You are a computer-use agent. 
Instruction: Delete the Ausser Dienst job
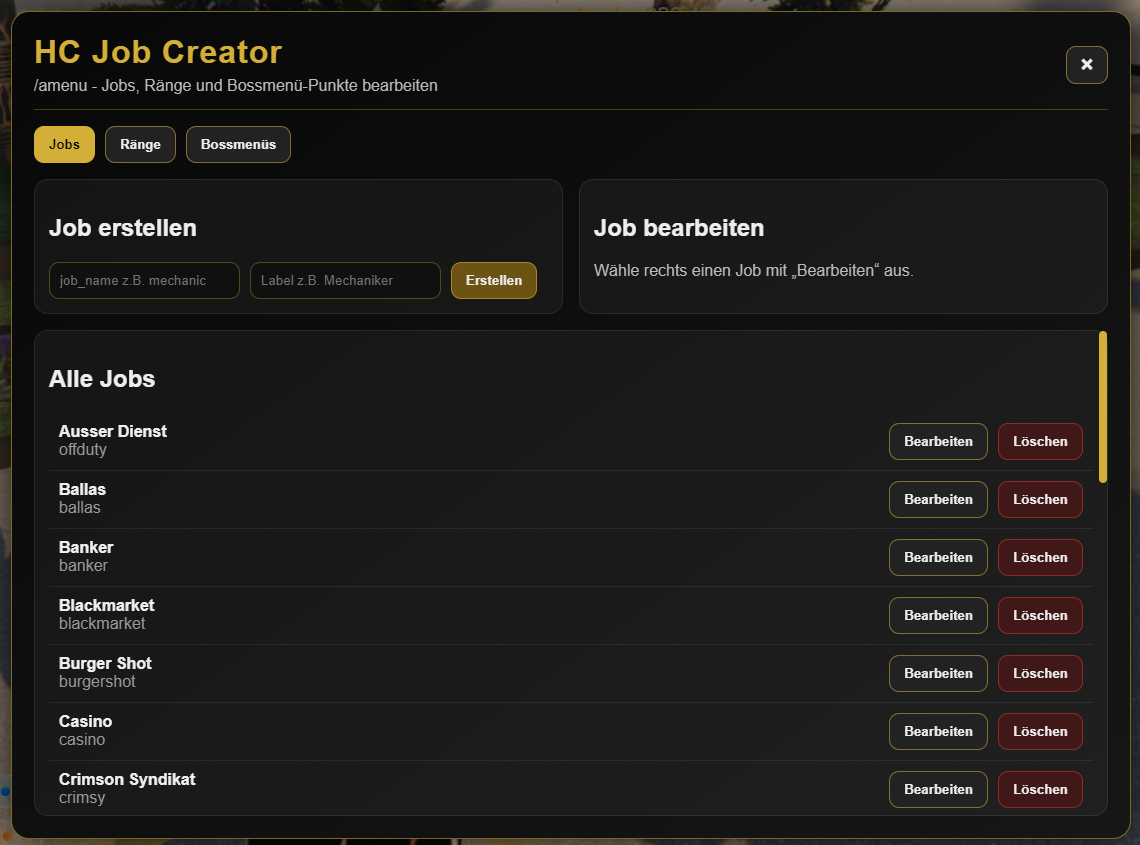tap(1040, 441)
